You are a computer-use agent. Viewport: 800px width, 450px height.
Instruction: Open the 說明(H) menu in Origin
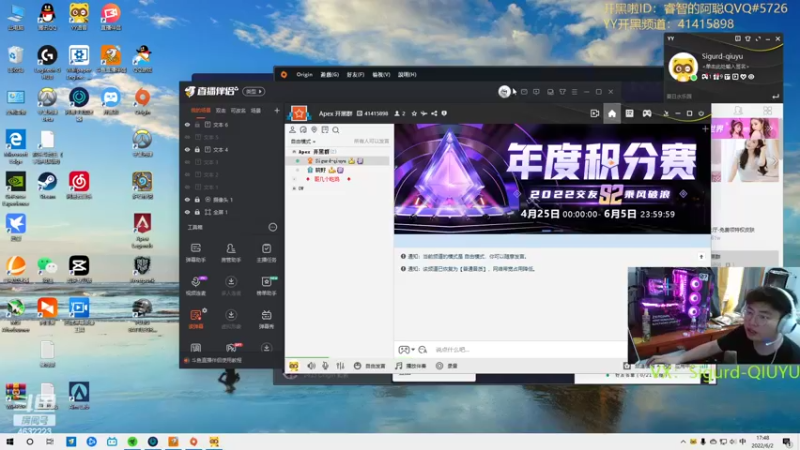(x=407, y=74)
